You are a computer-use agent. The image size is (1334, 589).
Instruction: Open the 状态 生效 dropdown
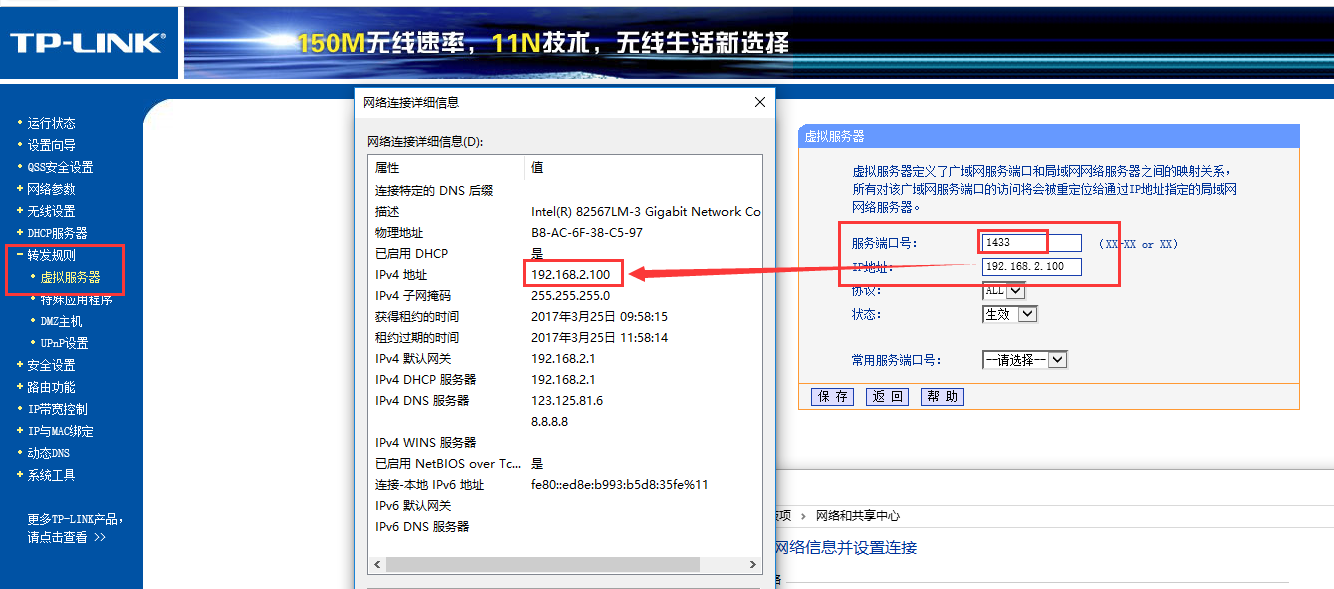tap(1009, 314)
